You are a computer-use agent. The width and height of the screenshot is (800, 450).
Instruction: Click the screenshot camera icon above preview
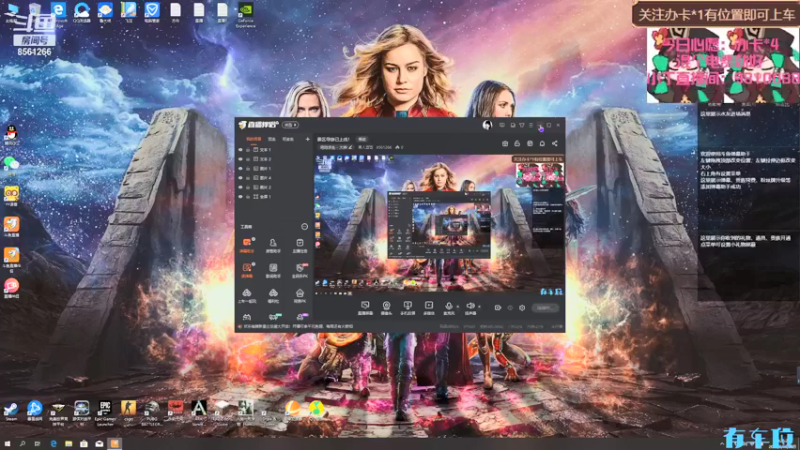[505, 143]
